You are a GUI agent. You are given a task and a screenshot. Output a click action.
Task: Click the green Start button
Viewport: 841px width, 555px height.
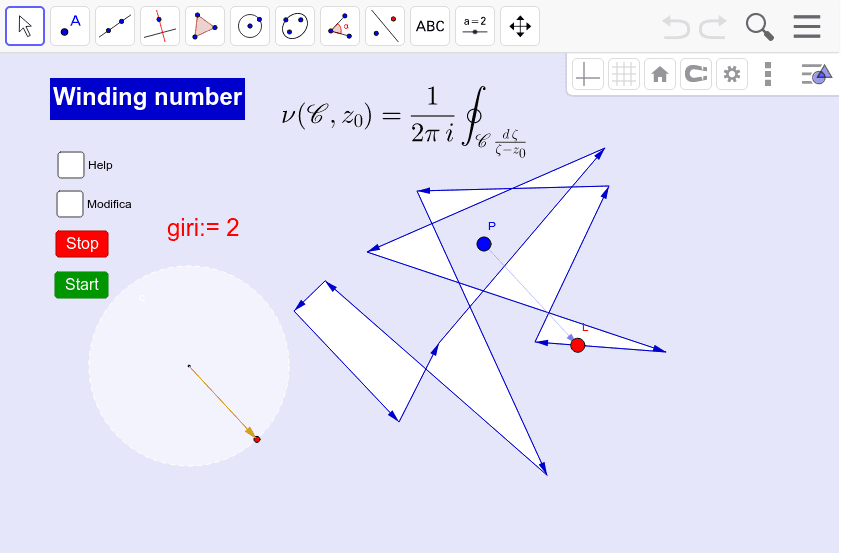point(82,284)
